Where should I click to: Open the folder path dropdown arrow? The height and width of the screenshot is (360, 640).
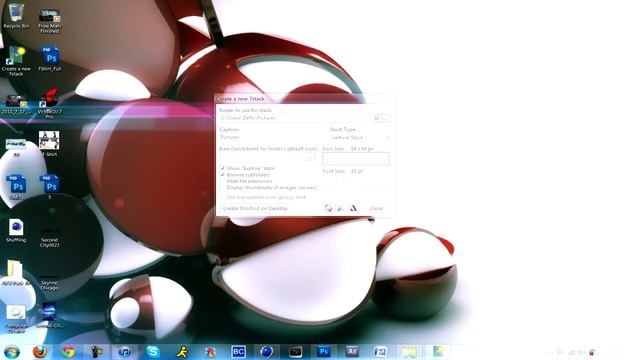[377, 118]
